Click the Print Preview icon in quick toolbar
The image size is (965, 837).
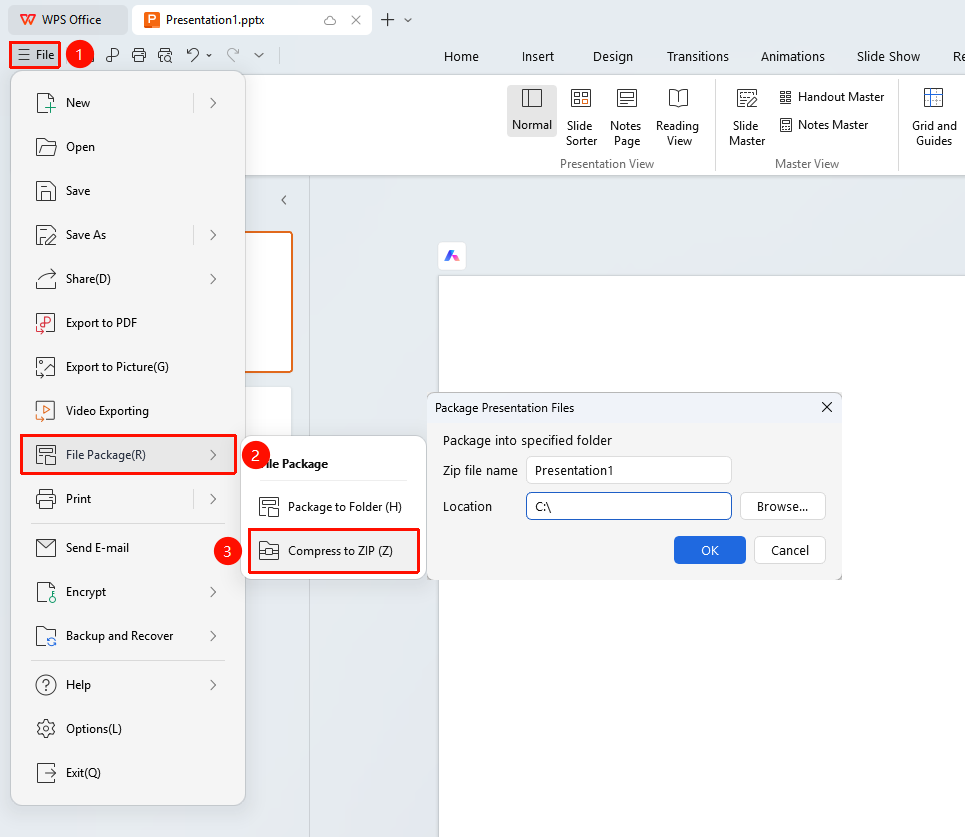click(165, 55)
